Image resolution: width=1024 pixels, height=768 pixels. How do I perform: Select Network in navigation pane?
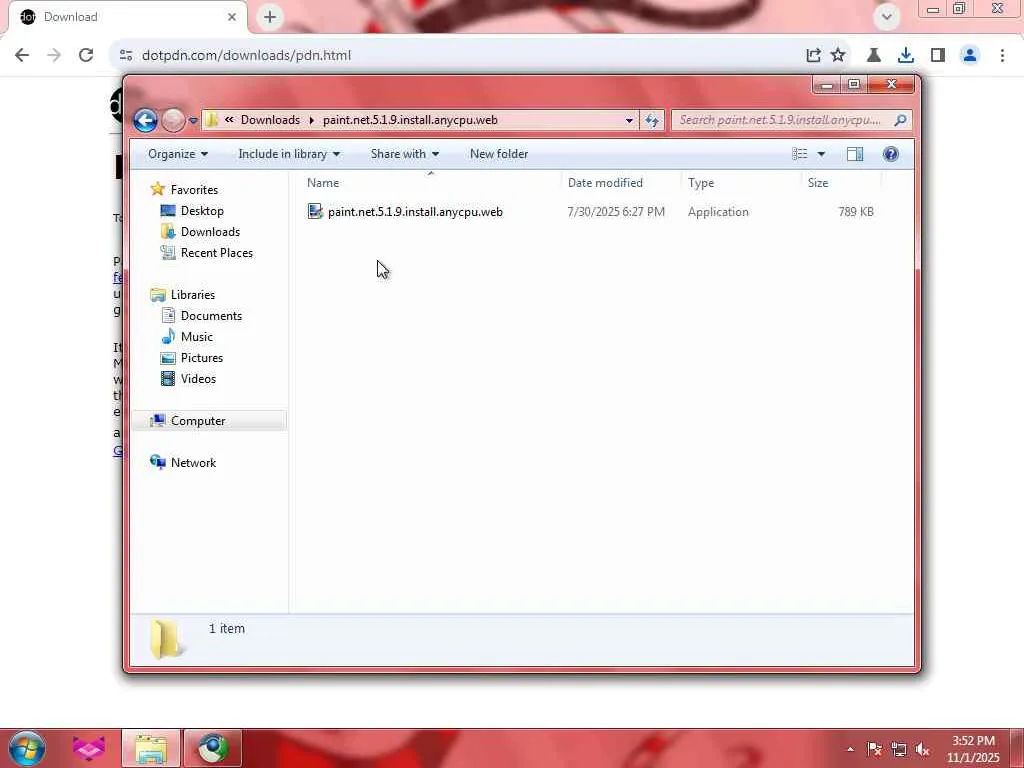pyautogui.click(x=193, y=462)
